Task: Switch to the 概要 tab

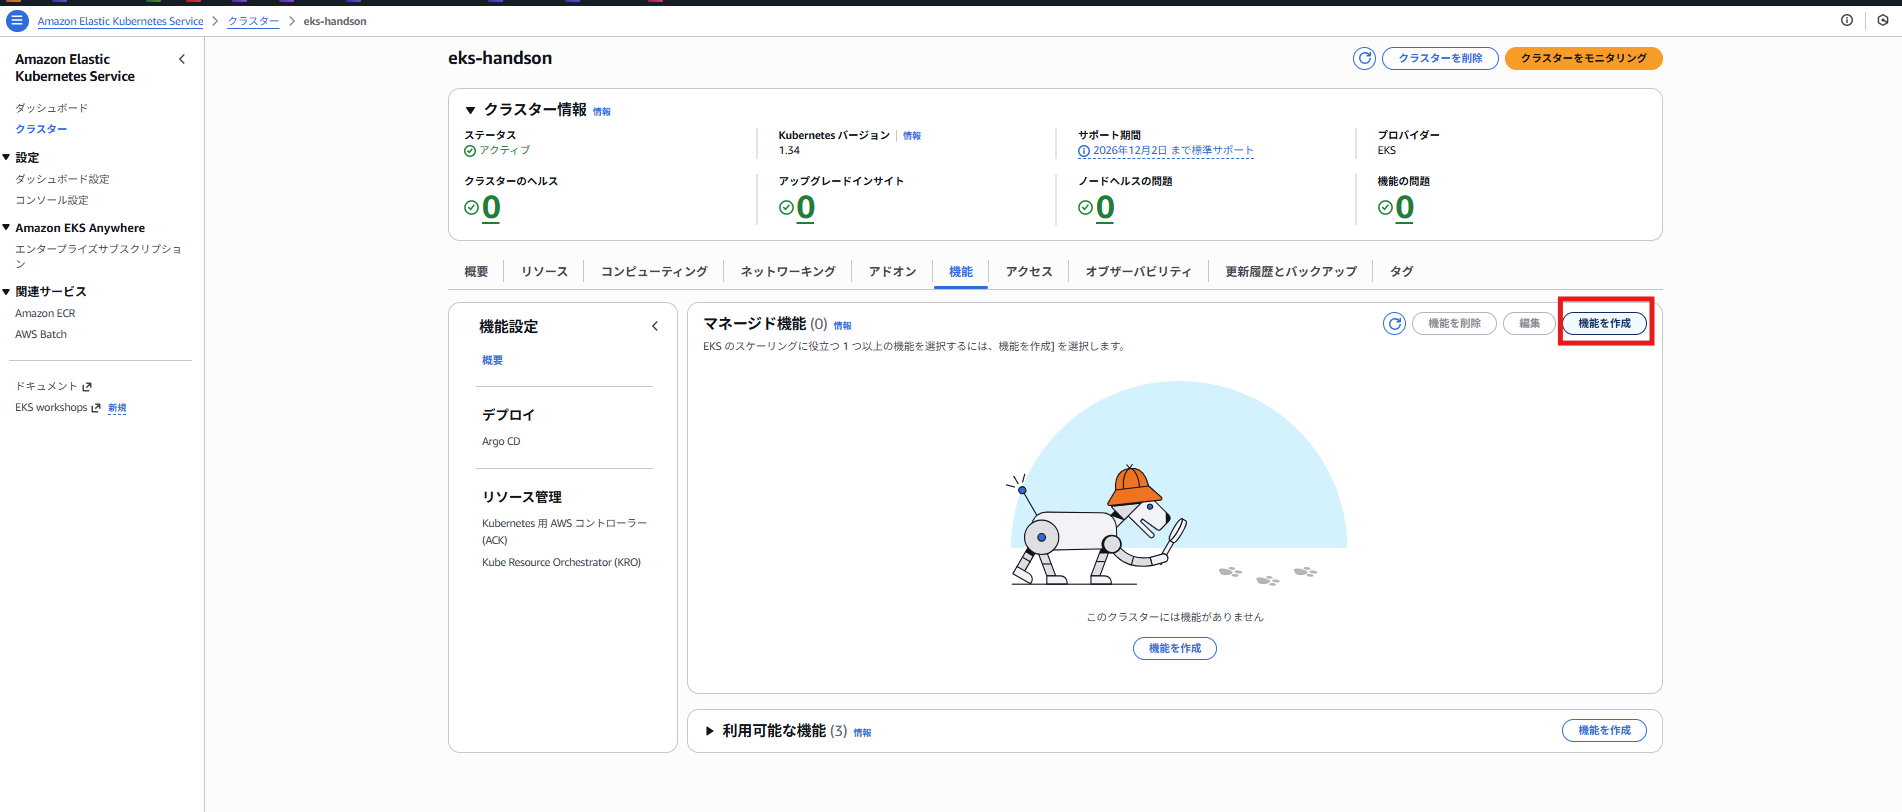Action: coord(476,271)
